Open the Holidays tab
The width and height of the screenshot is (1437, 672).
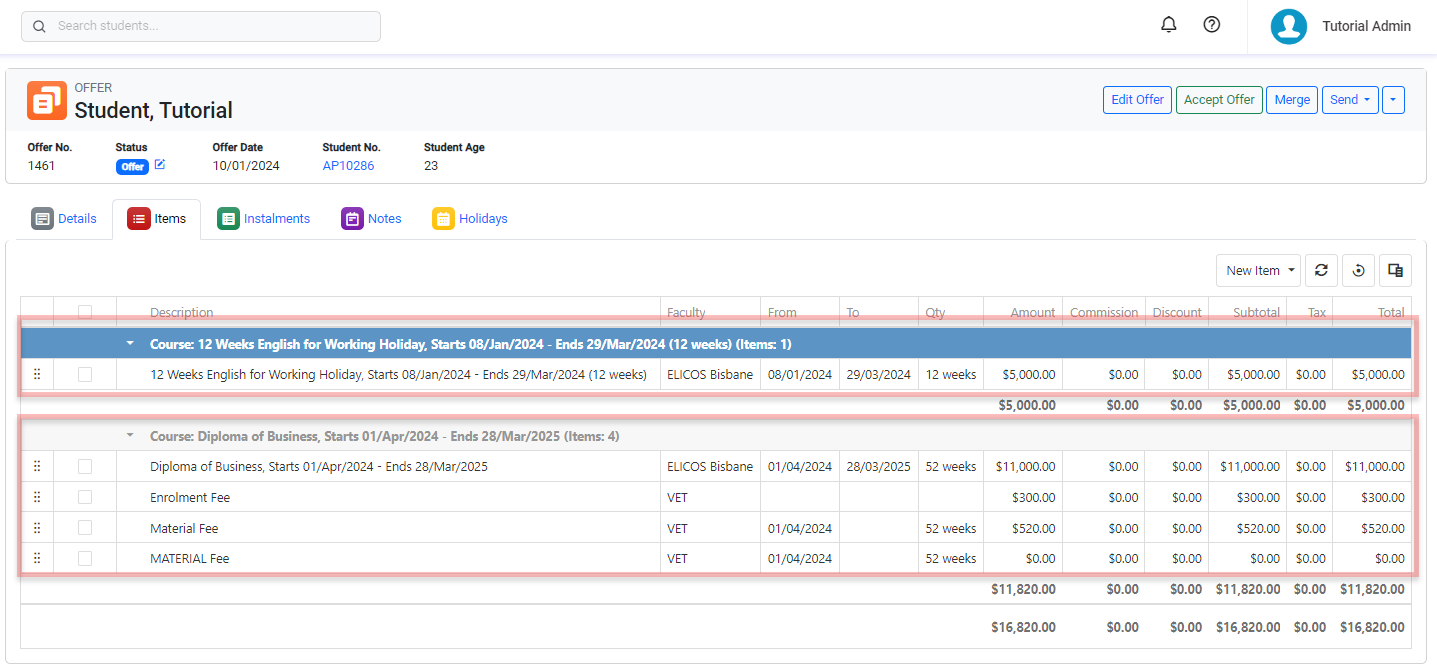[x=470, y=219]
